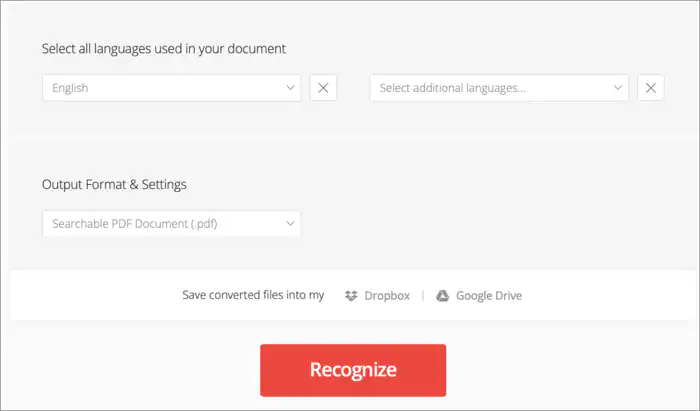Click the 'Save converted files into my' text

(253, 296)
